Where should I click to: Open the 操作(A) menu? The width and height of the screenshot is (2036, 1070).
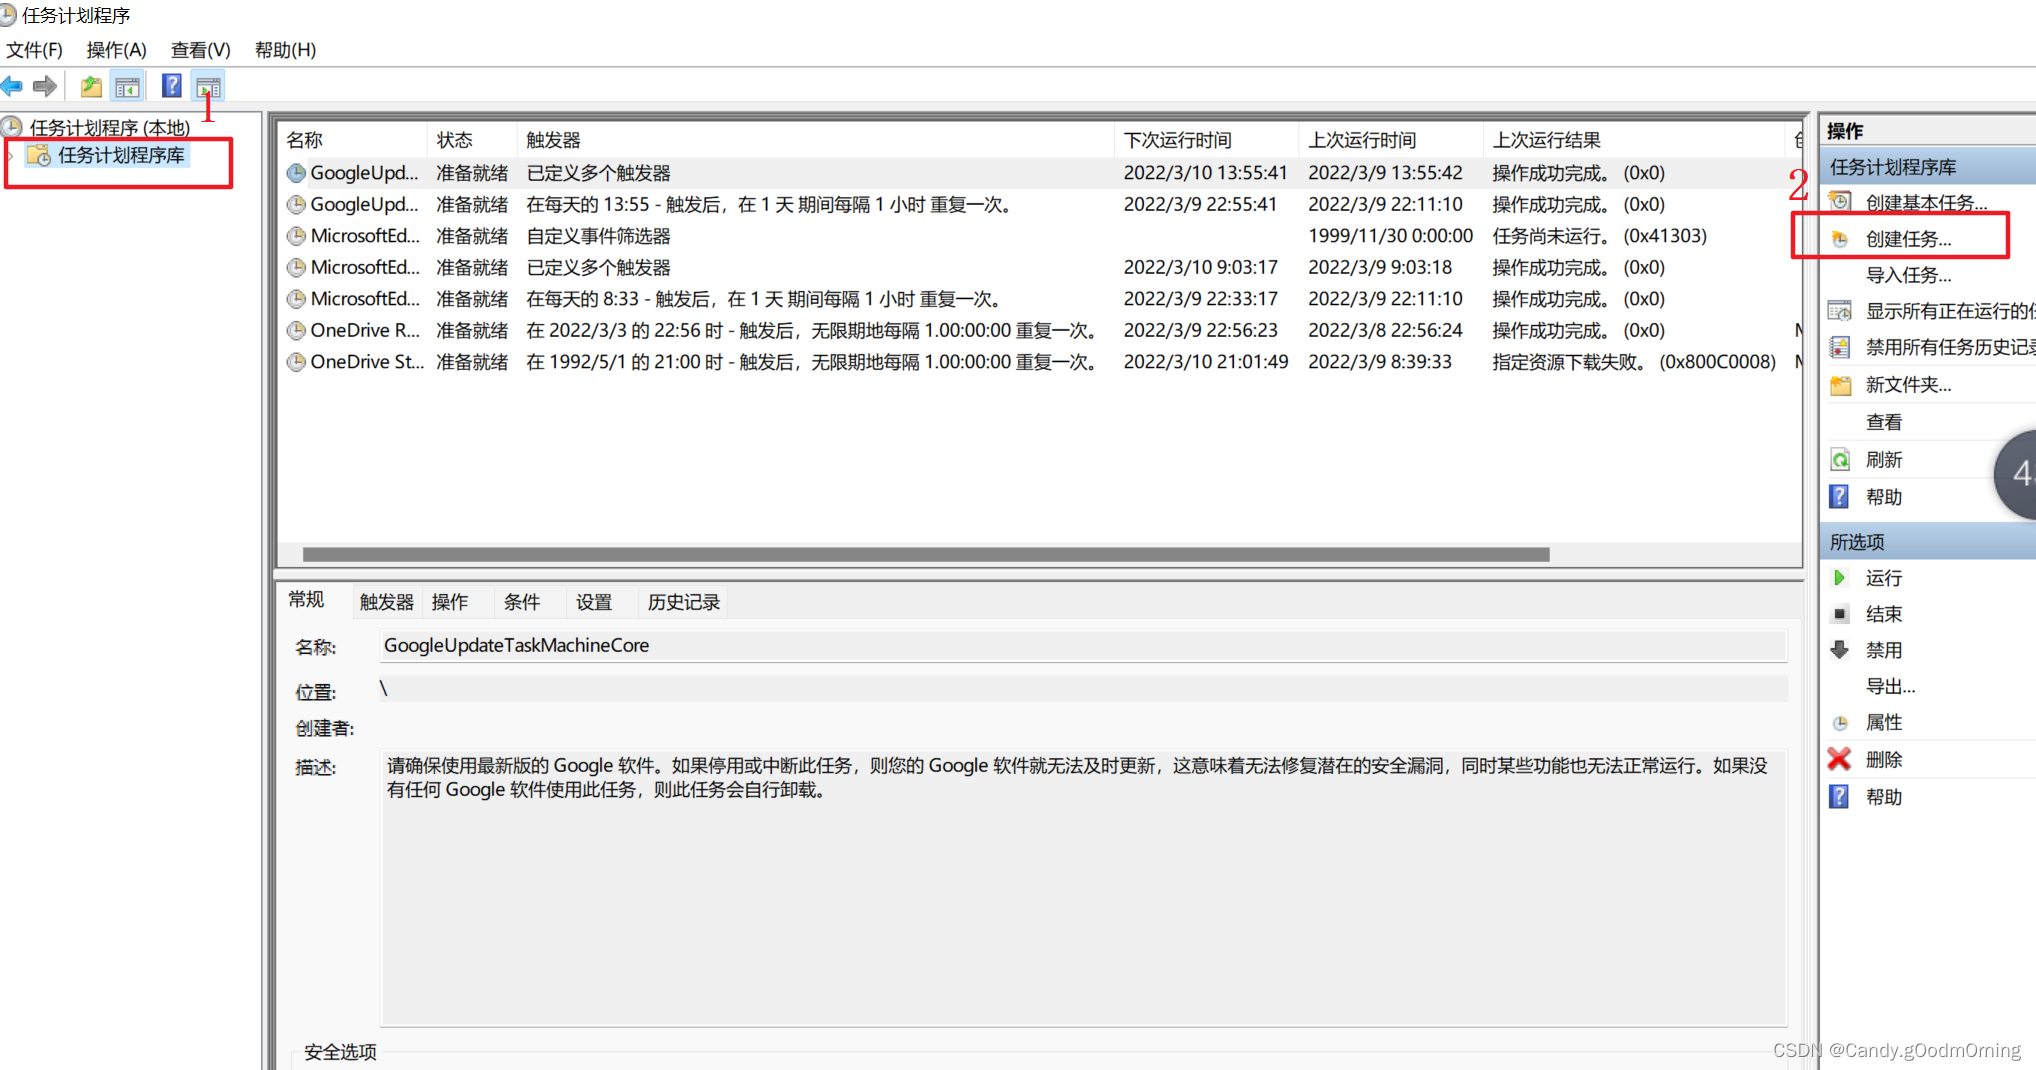tap(116, 50)
